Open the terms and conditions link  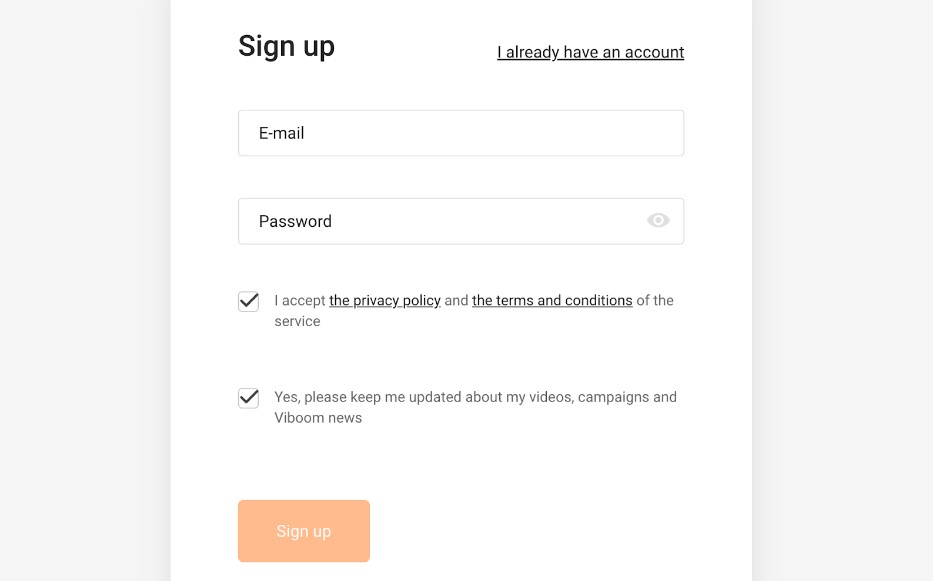click(552, 300)
